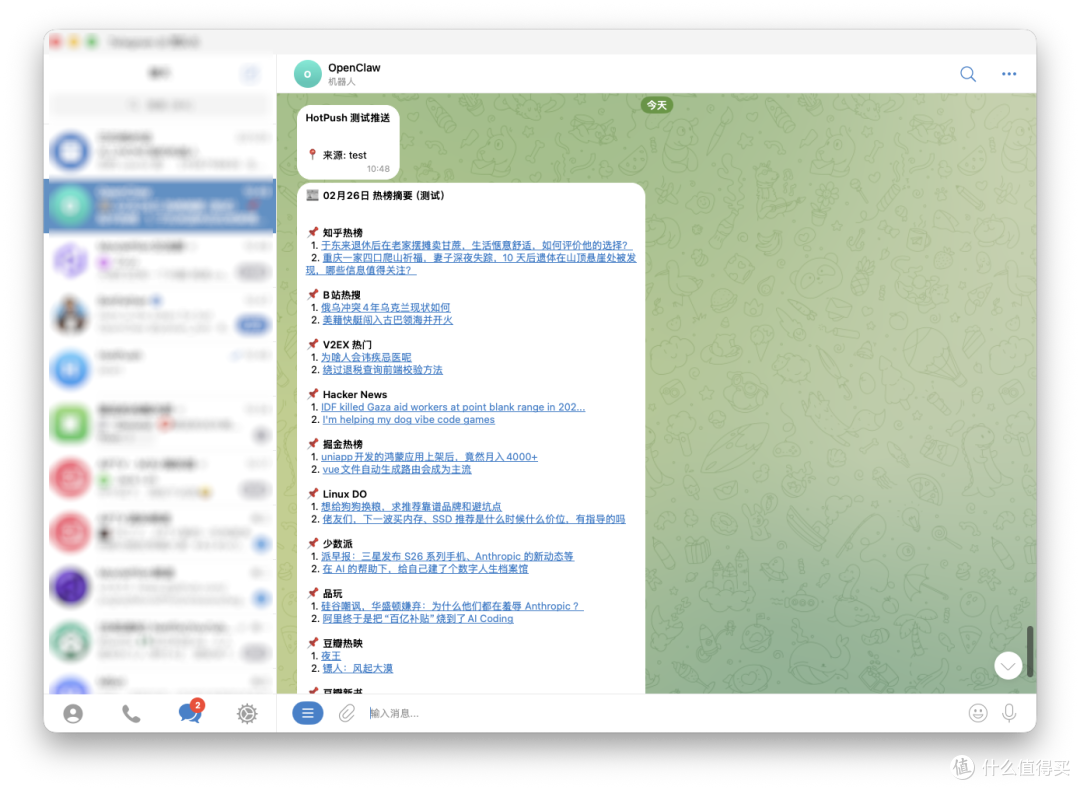Image resolution: width=1080 pixels, height=790 pixels.
Task: Click the 品玩 section heading
Action: point(332,593)
